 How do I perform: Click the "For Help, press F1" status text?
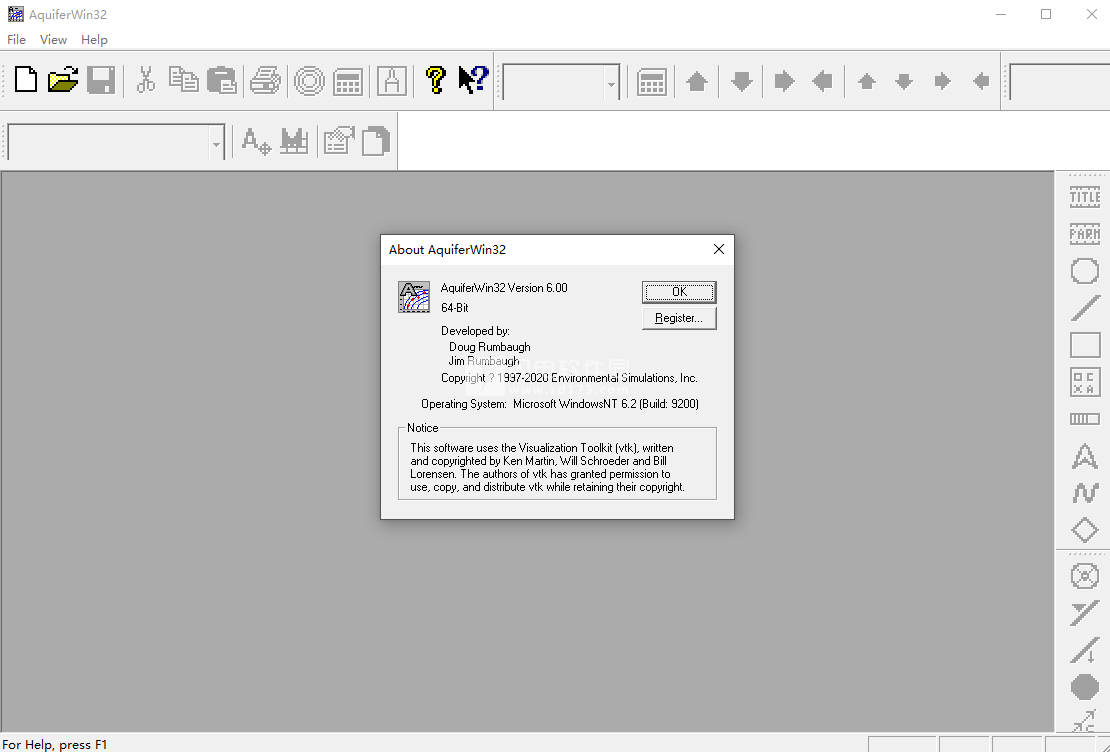click(x=55, y=744)
